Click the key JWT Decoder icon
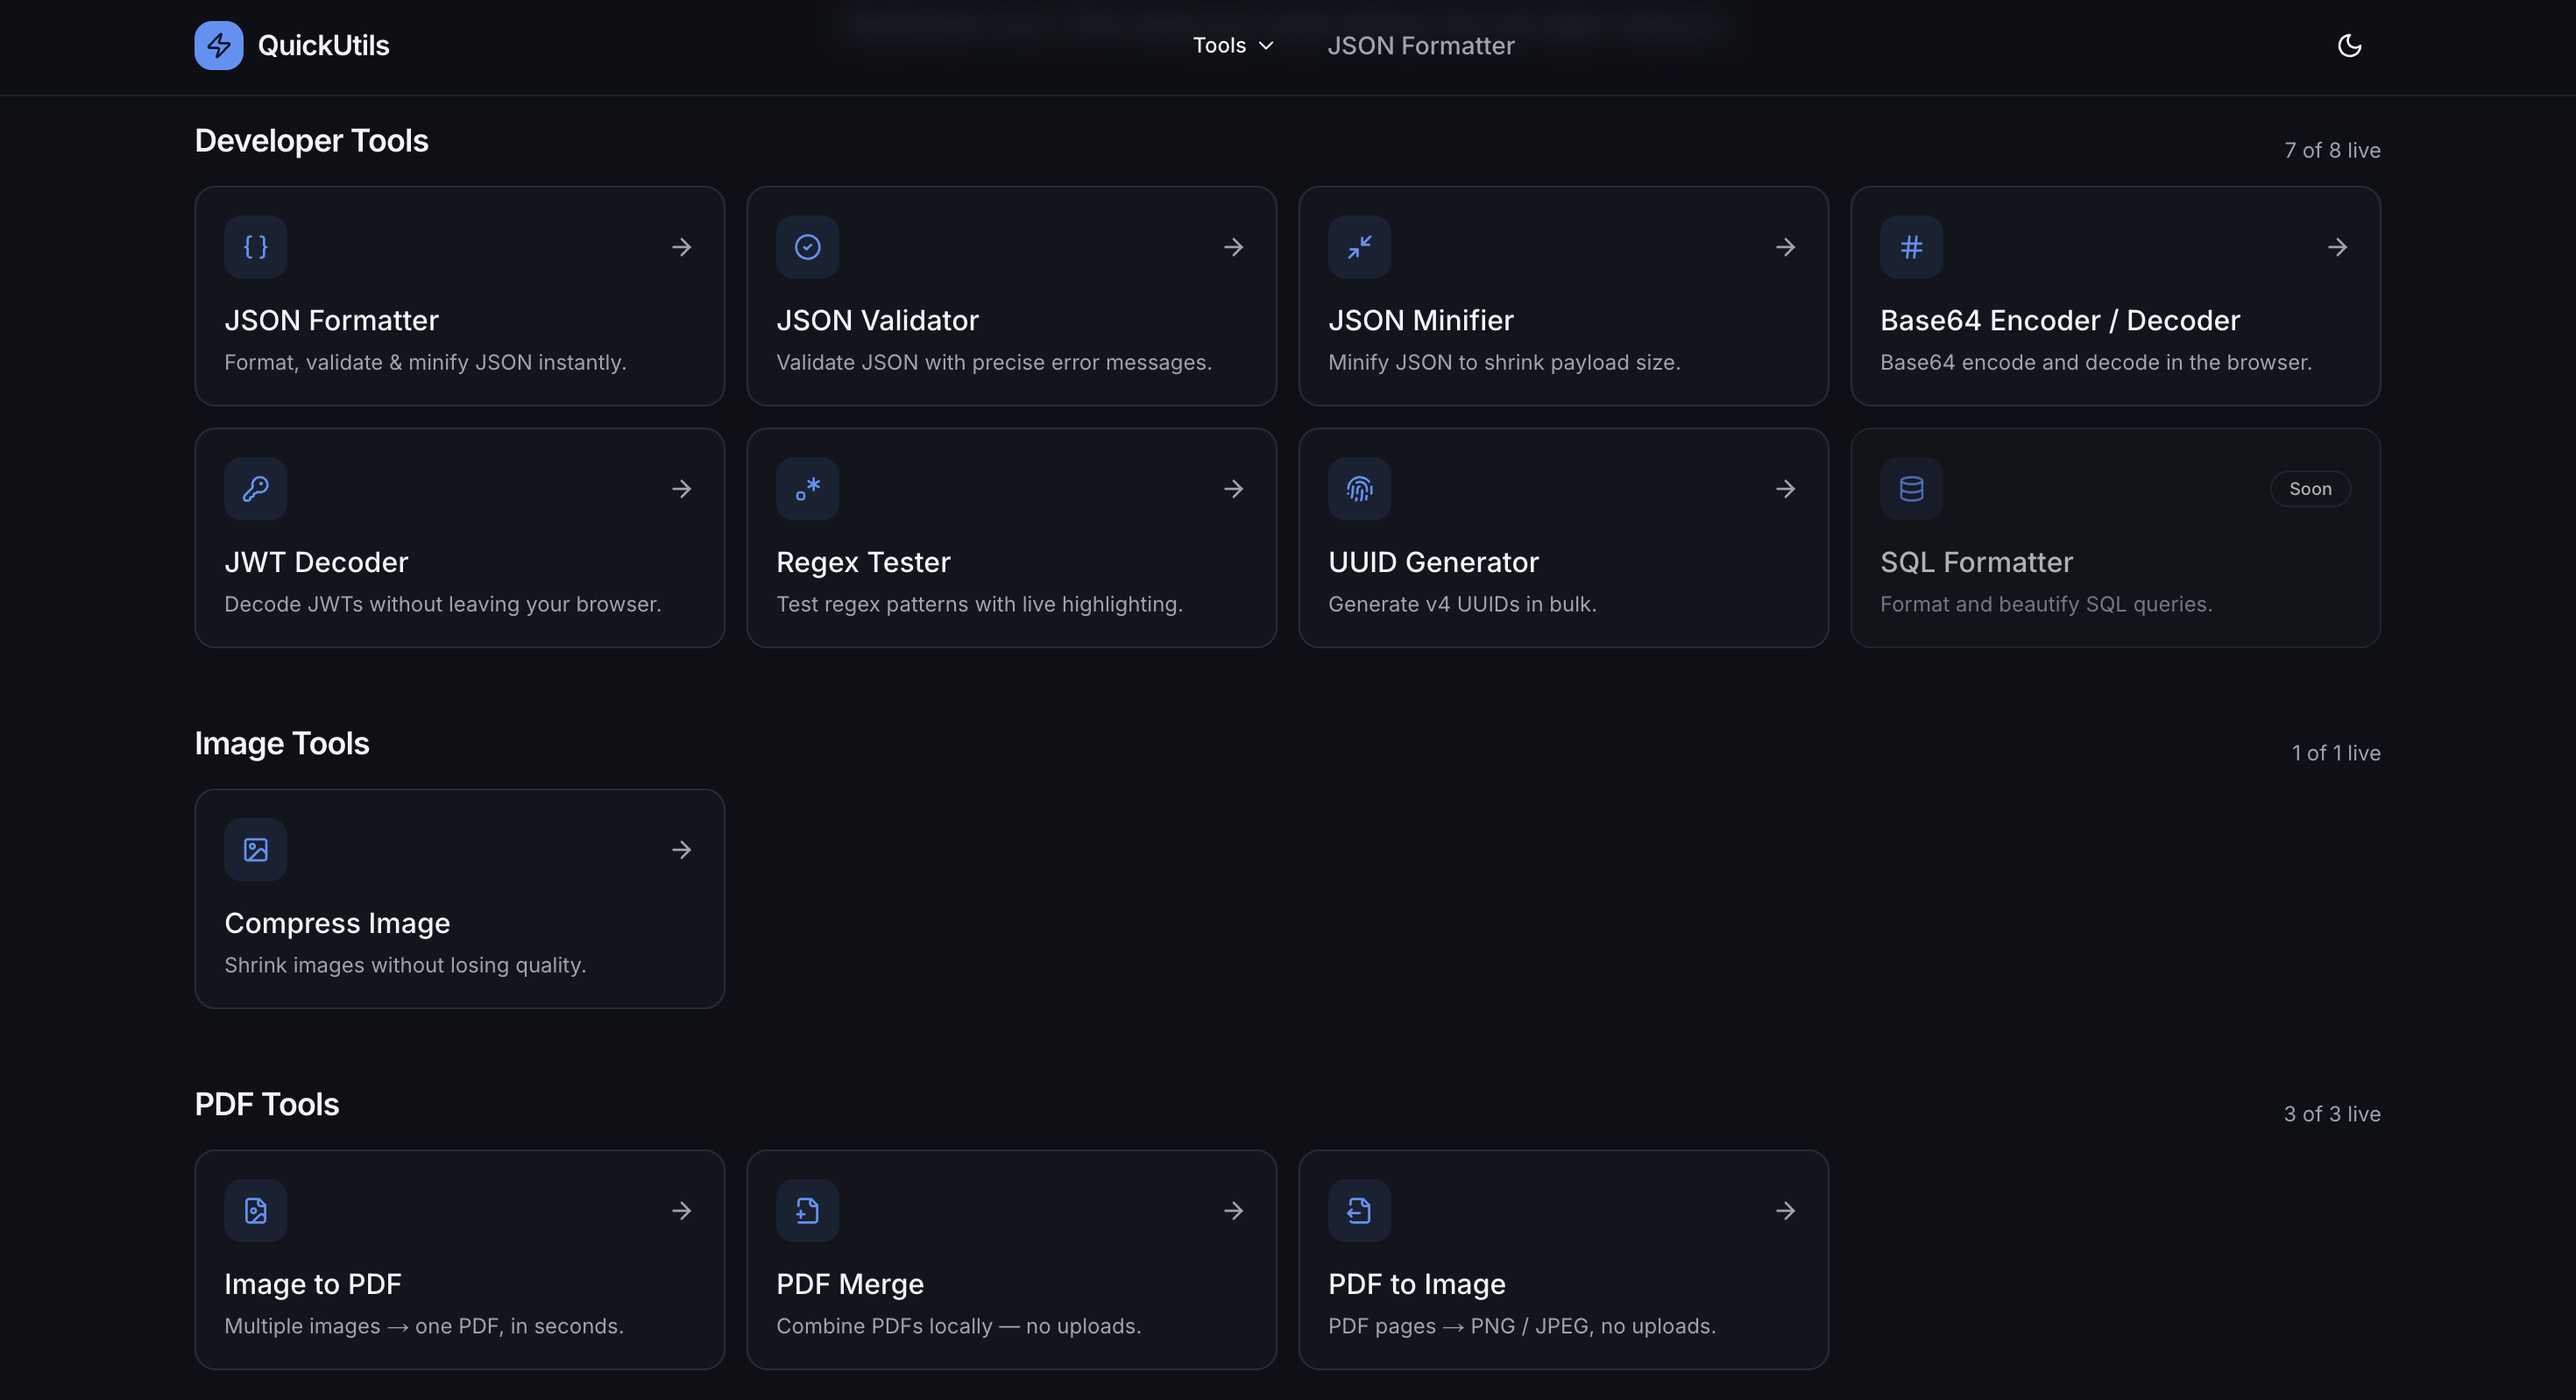 tap(255, 488)
